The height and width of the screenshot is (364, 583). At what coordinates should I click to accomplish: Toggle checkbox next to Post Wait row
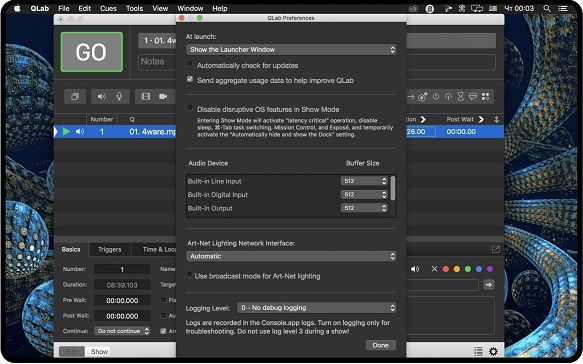163,315
